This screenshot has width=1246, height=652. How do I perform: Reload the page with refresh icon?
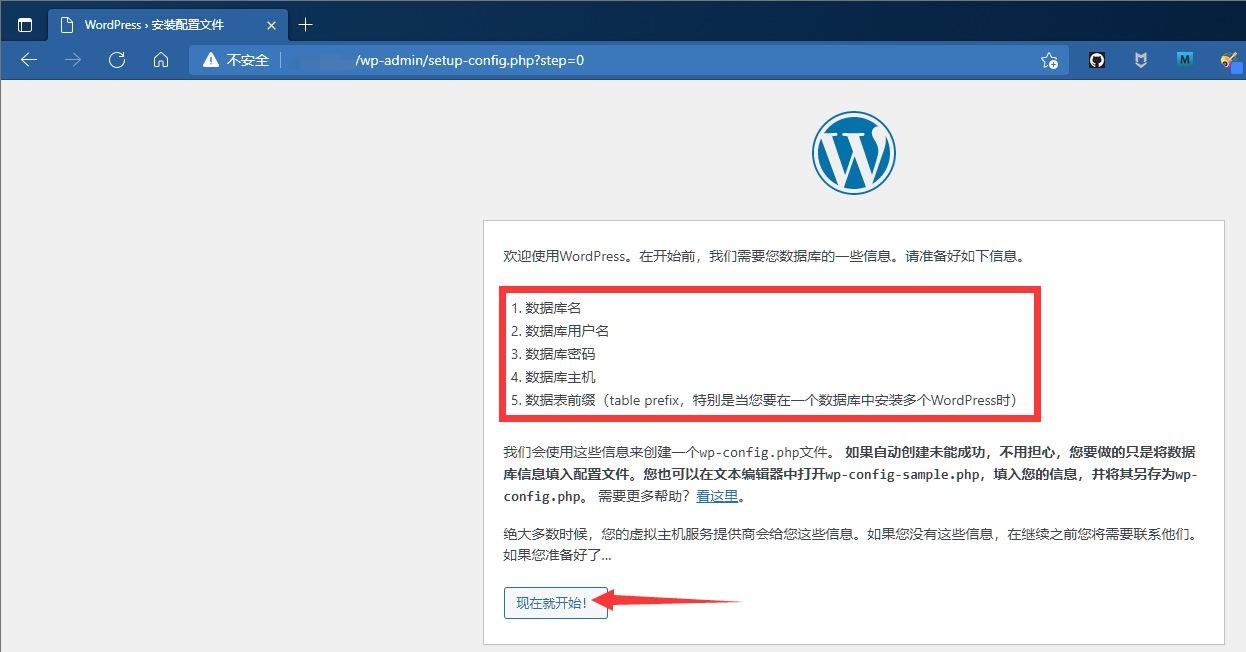pos(117,60)
